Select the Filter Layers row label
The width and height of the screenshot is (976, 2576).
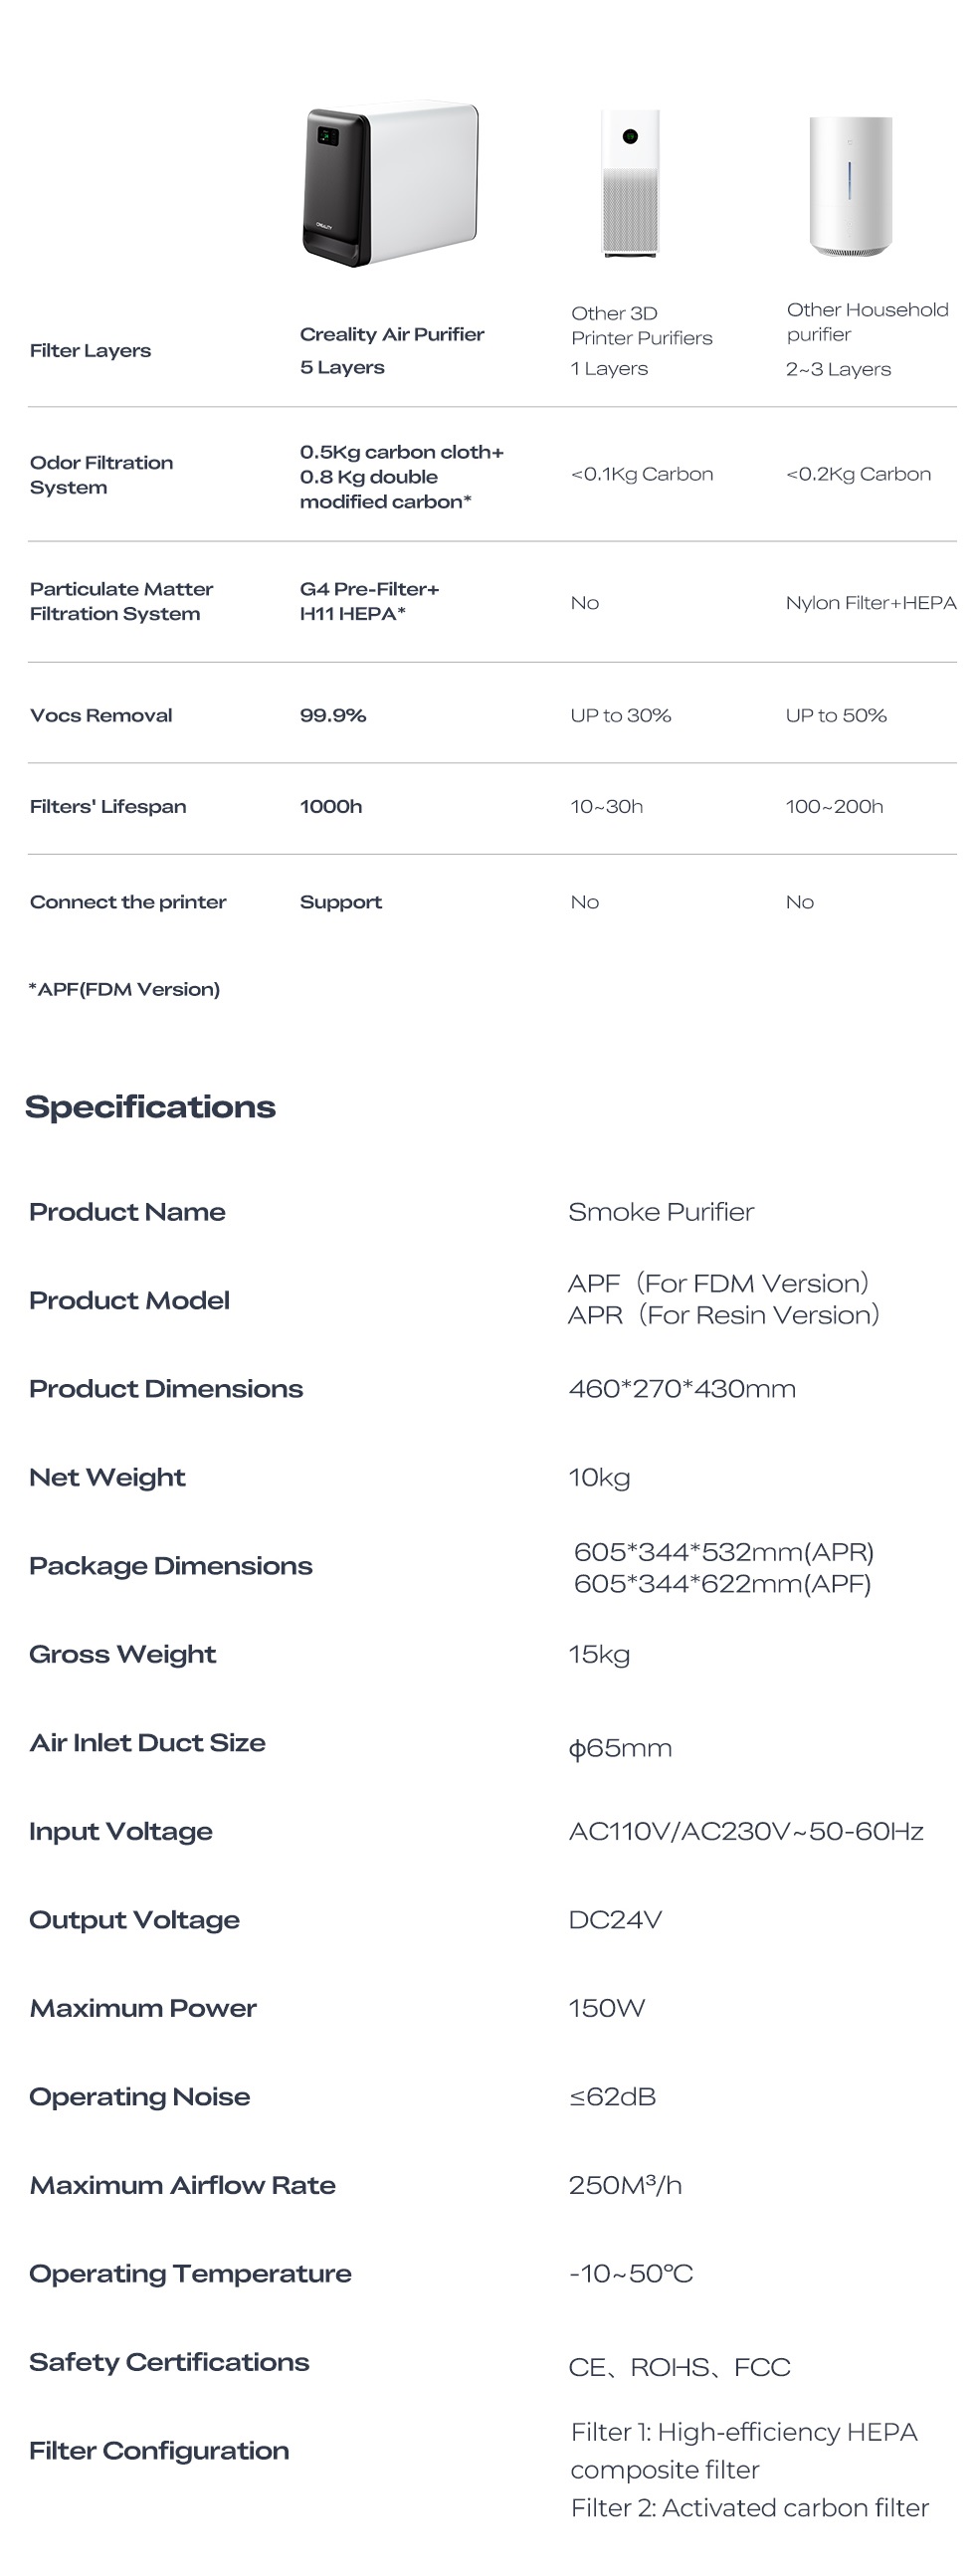pos(90,350)
